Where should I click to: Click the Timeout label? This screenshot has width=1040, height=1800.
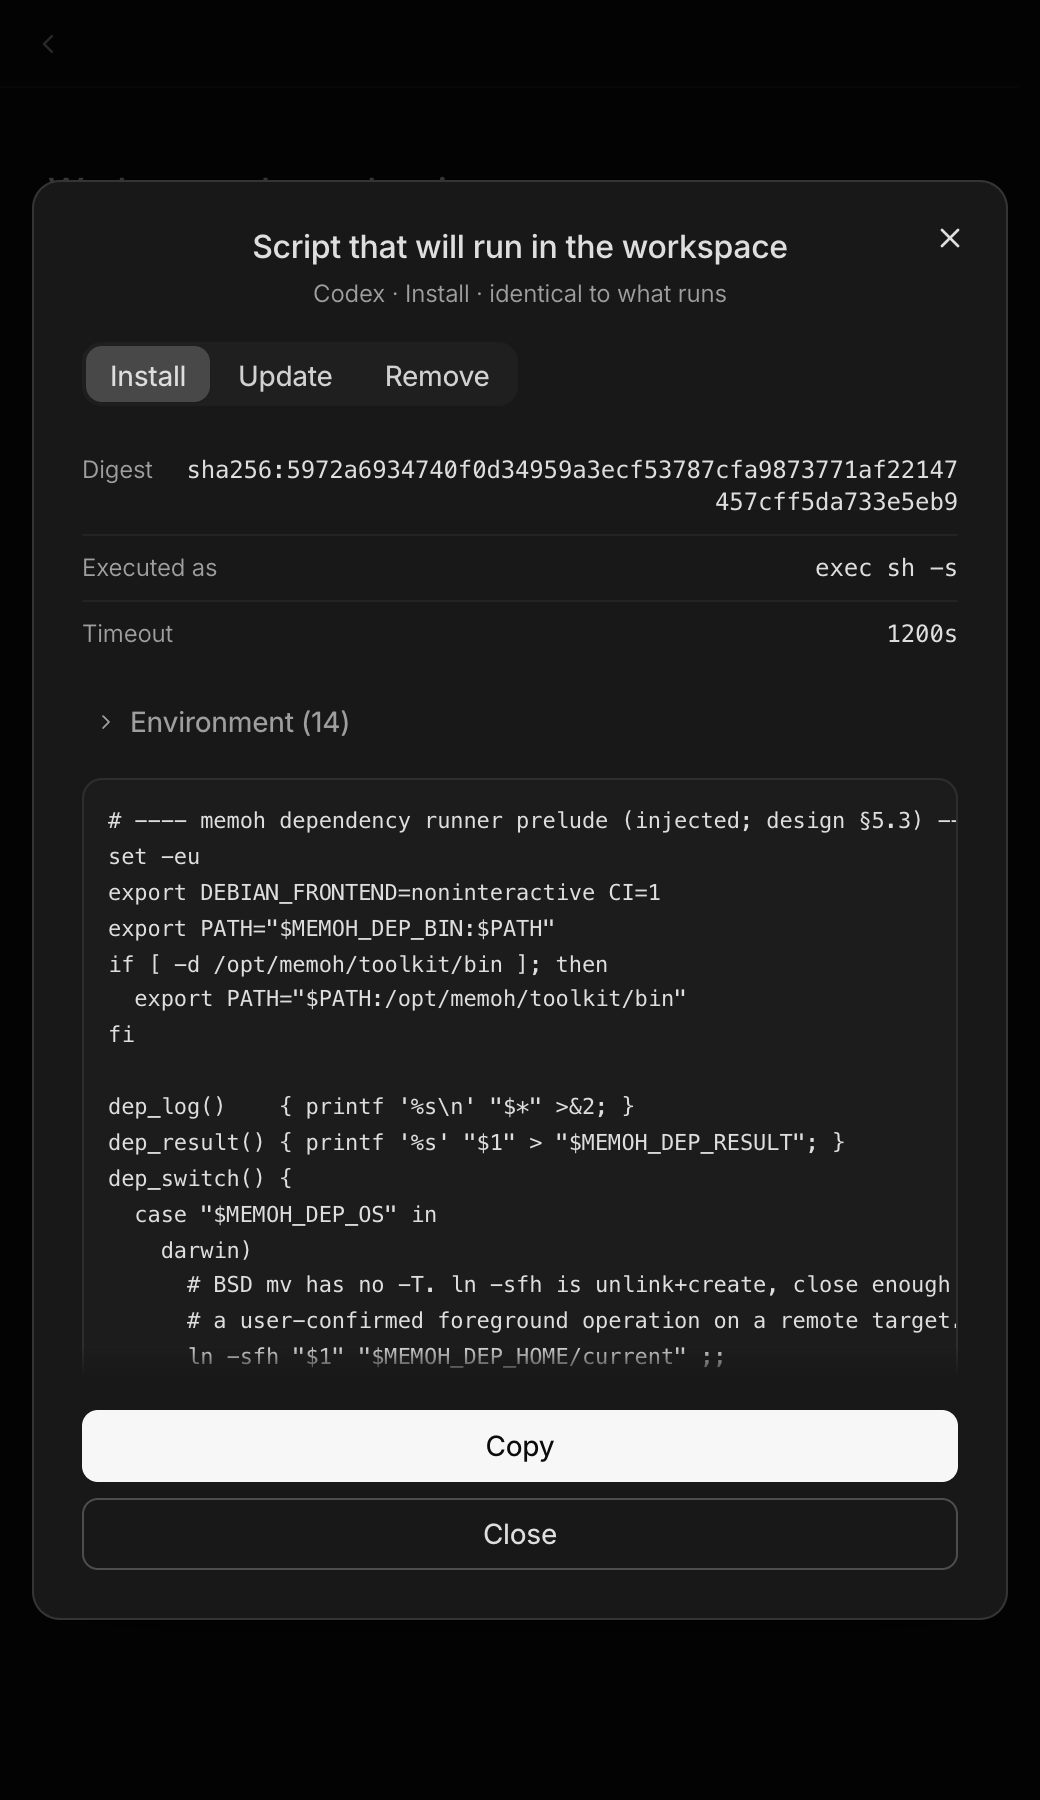coord(127,634)
